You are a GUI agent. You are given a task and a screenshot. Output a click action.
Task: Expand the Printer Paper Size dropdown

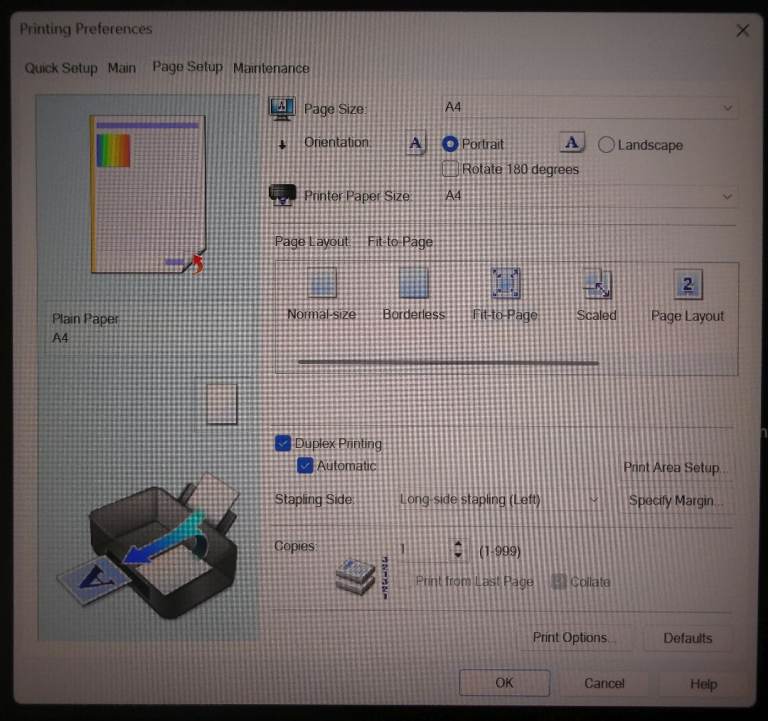588,196
